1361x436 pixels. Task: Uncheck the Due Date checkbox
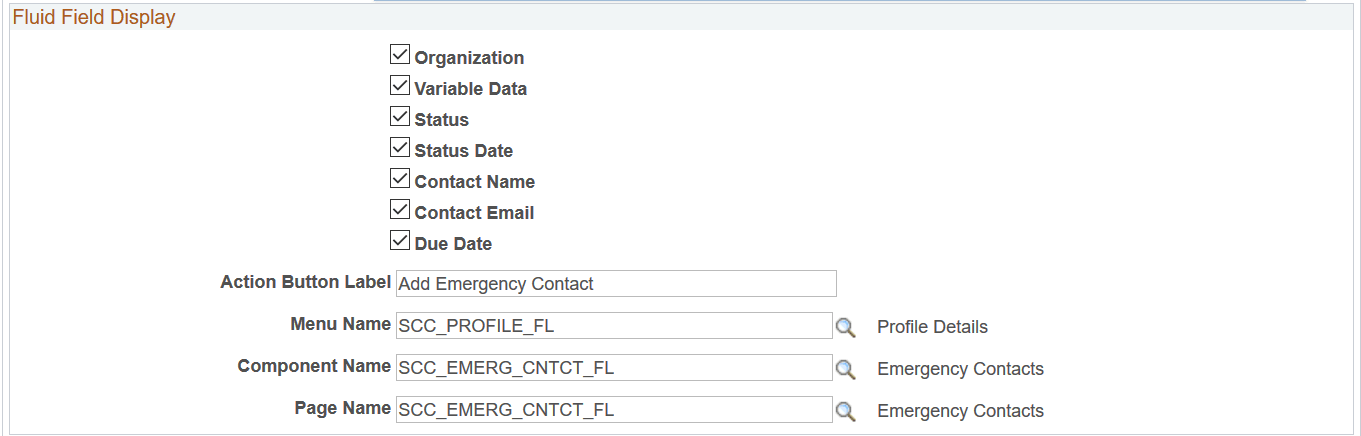click(400, 241)
